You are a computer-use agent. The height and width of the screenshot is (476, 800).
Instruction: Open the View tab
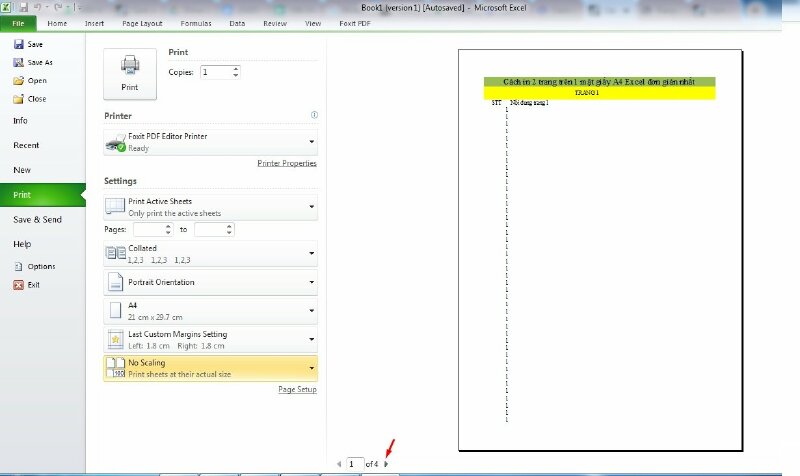click(313, 23)
